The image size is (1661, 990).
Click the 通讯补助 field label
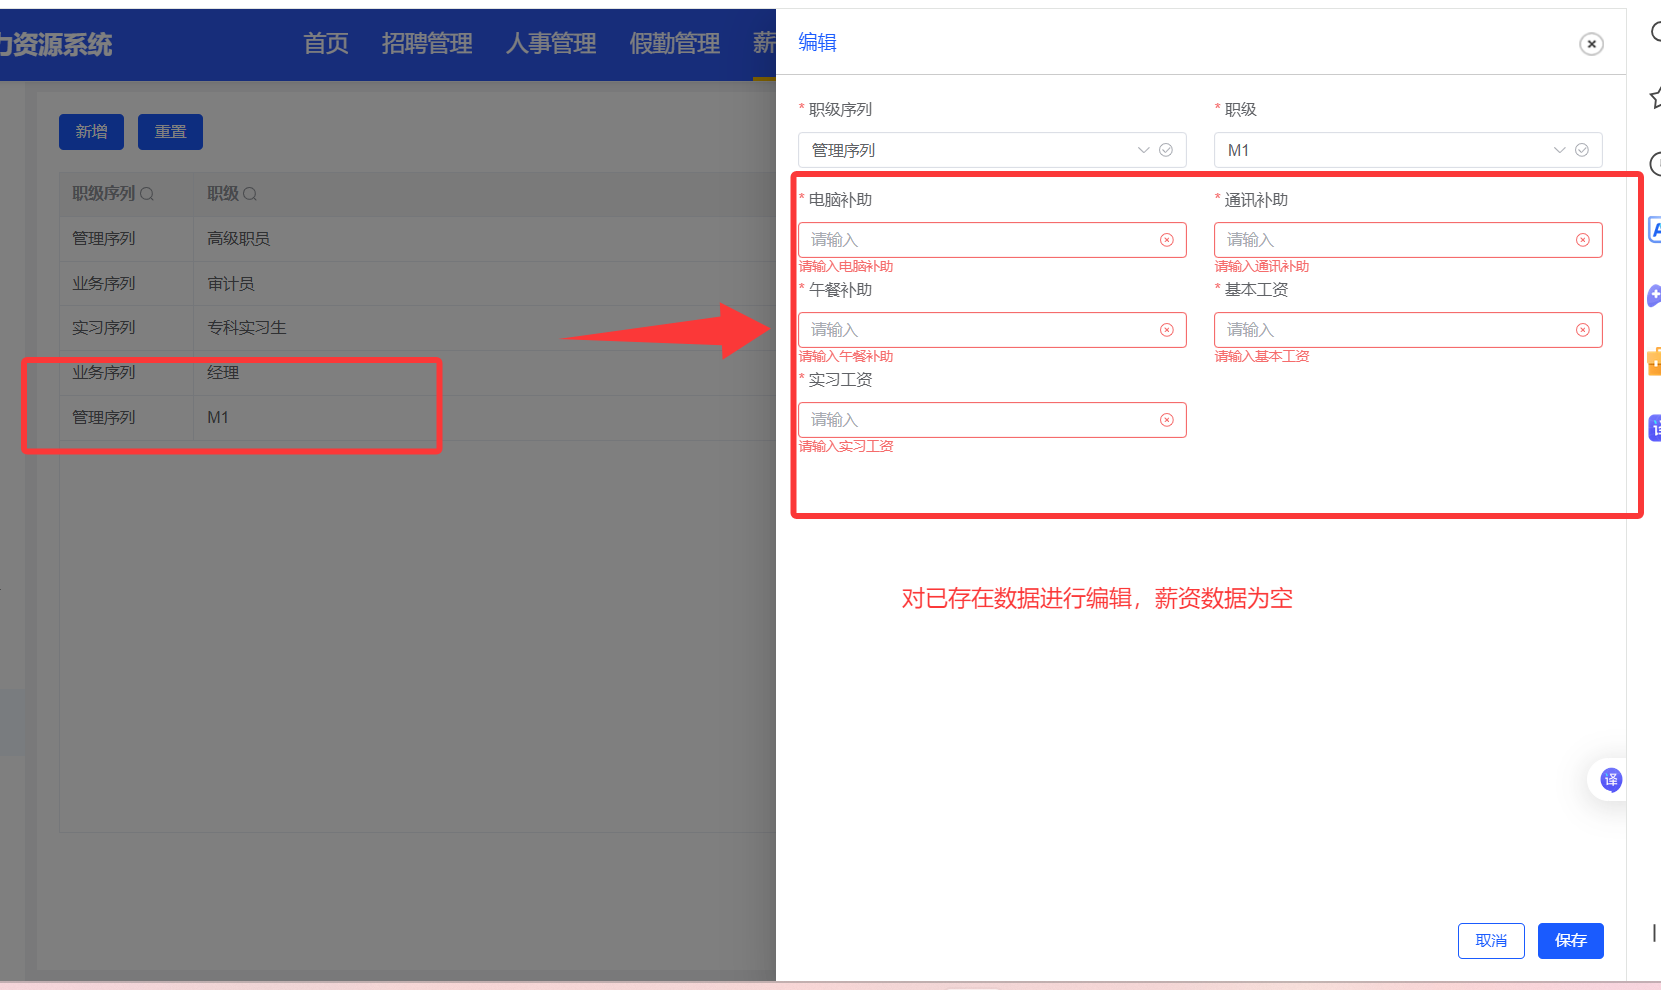pyautogui.click(x=1256, y=200)
